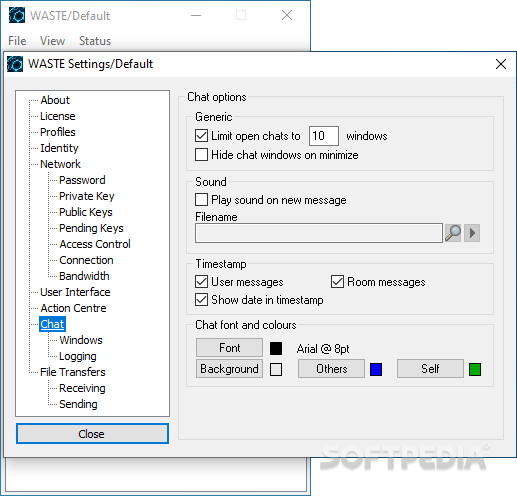Click the WASTE Settings window app icon

[x=15, y=64]
